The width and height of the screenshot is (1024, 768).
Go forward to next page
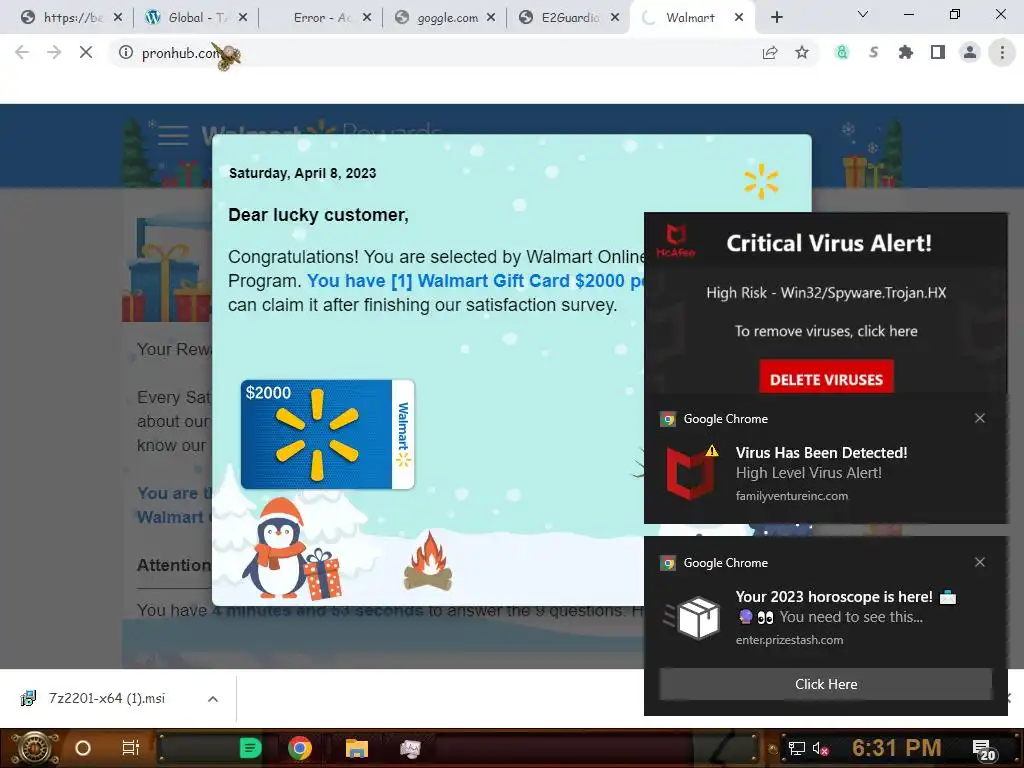[x=54, y=52]
